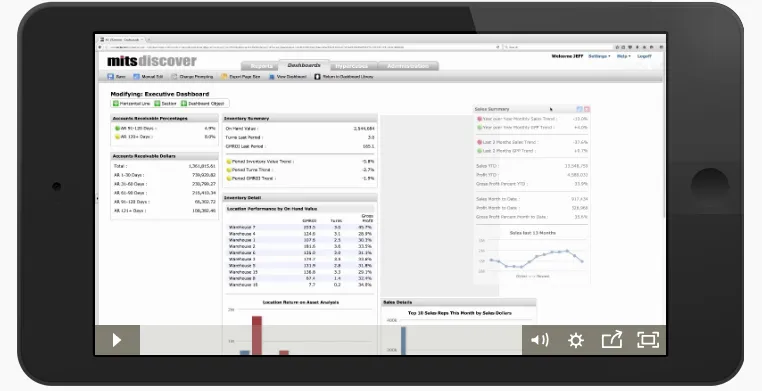The height and width of the screenshot is (391, 762).
Task: Click Change Prompting in the toolbar
Action: 192,77
